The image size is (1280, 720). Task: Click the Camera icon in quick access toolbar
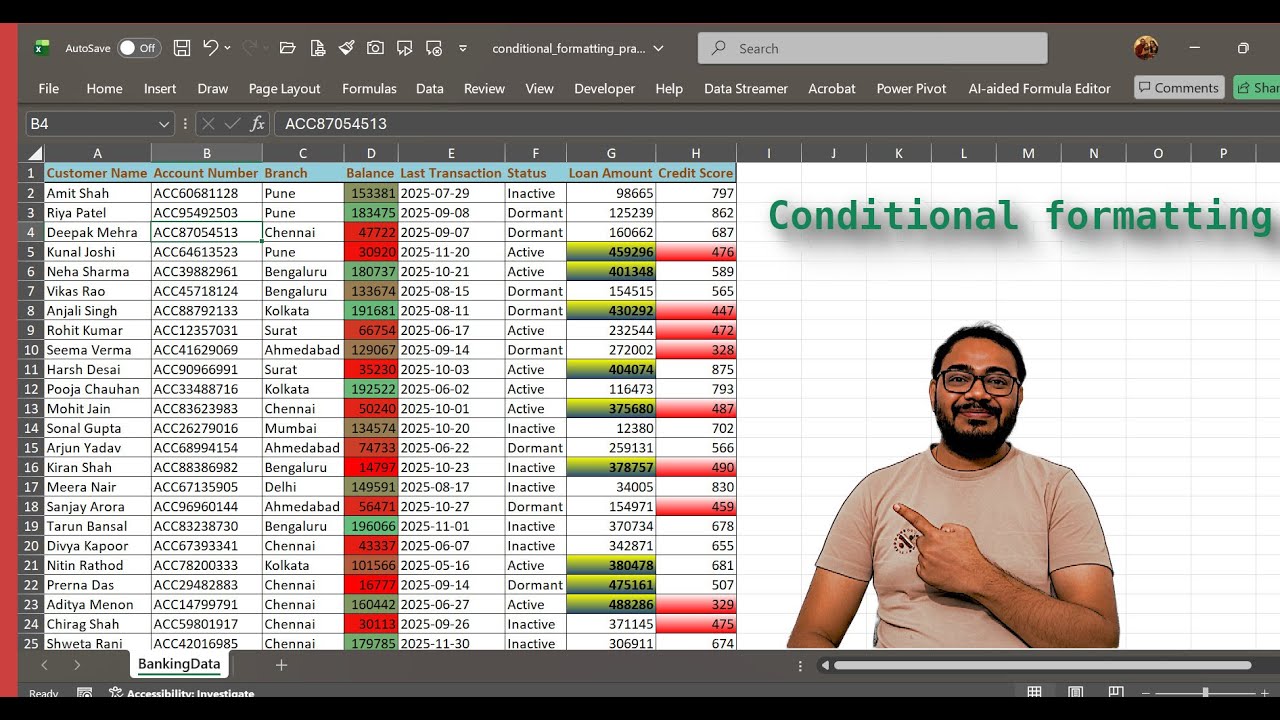click(x=375, y=48)
